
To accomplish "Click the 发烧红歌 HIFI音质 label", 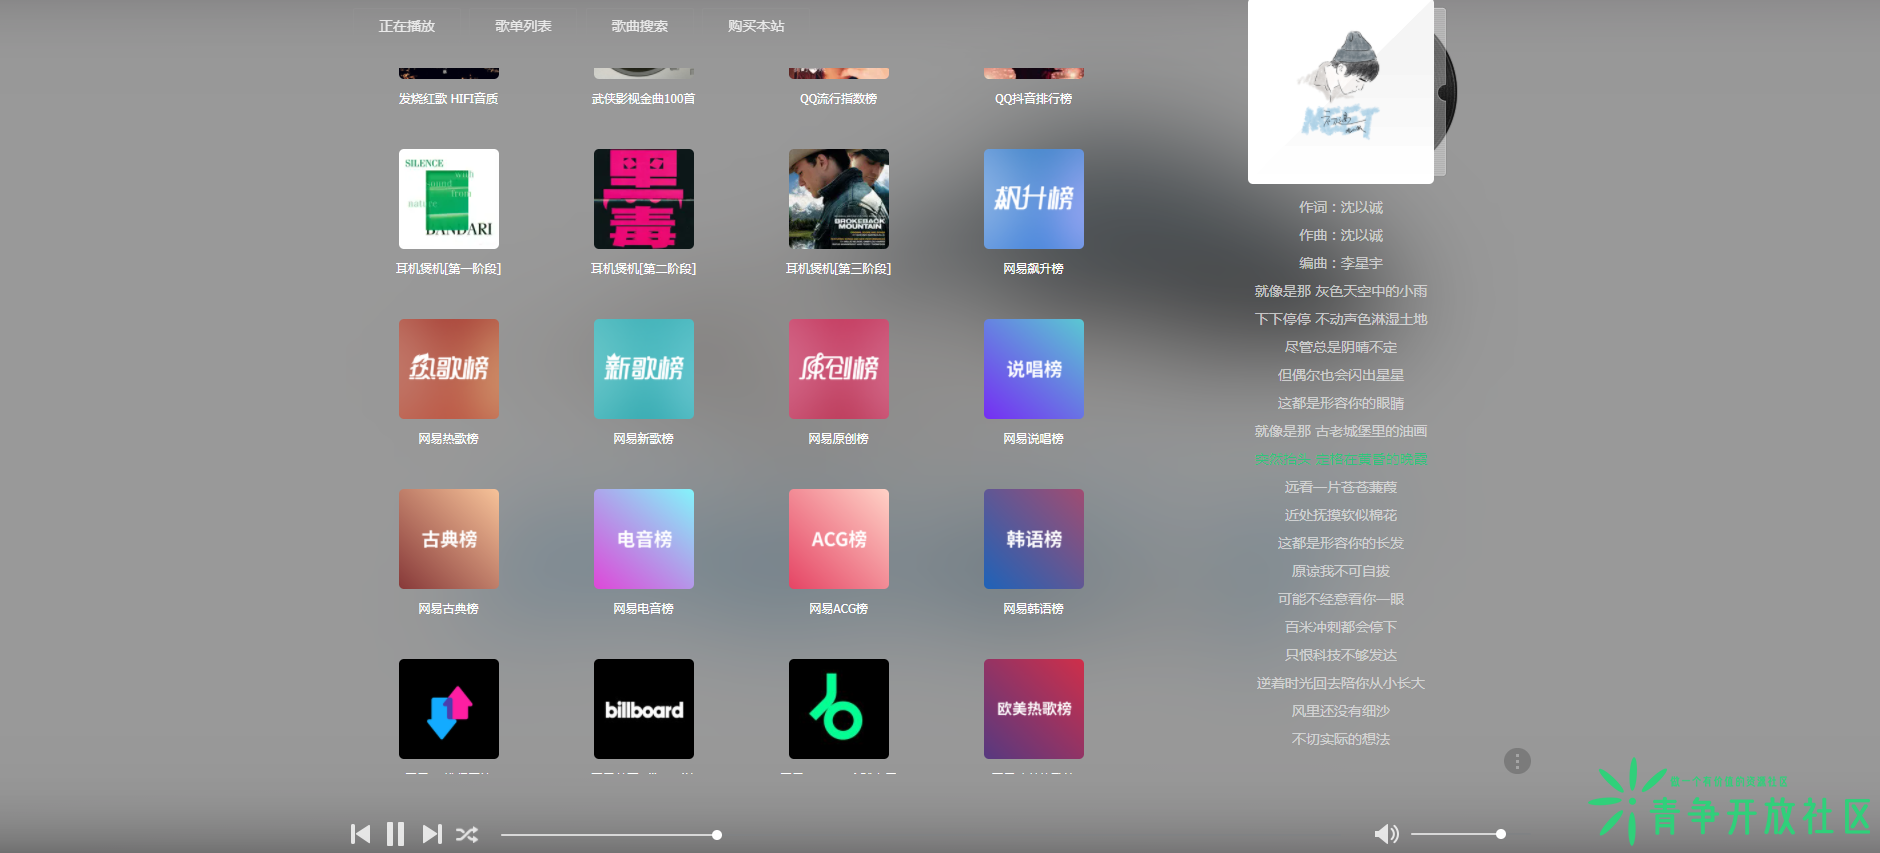I will pyautogui.click(x=449, y=99).
